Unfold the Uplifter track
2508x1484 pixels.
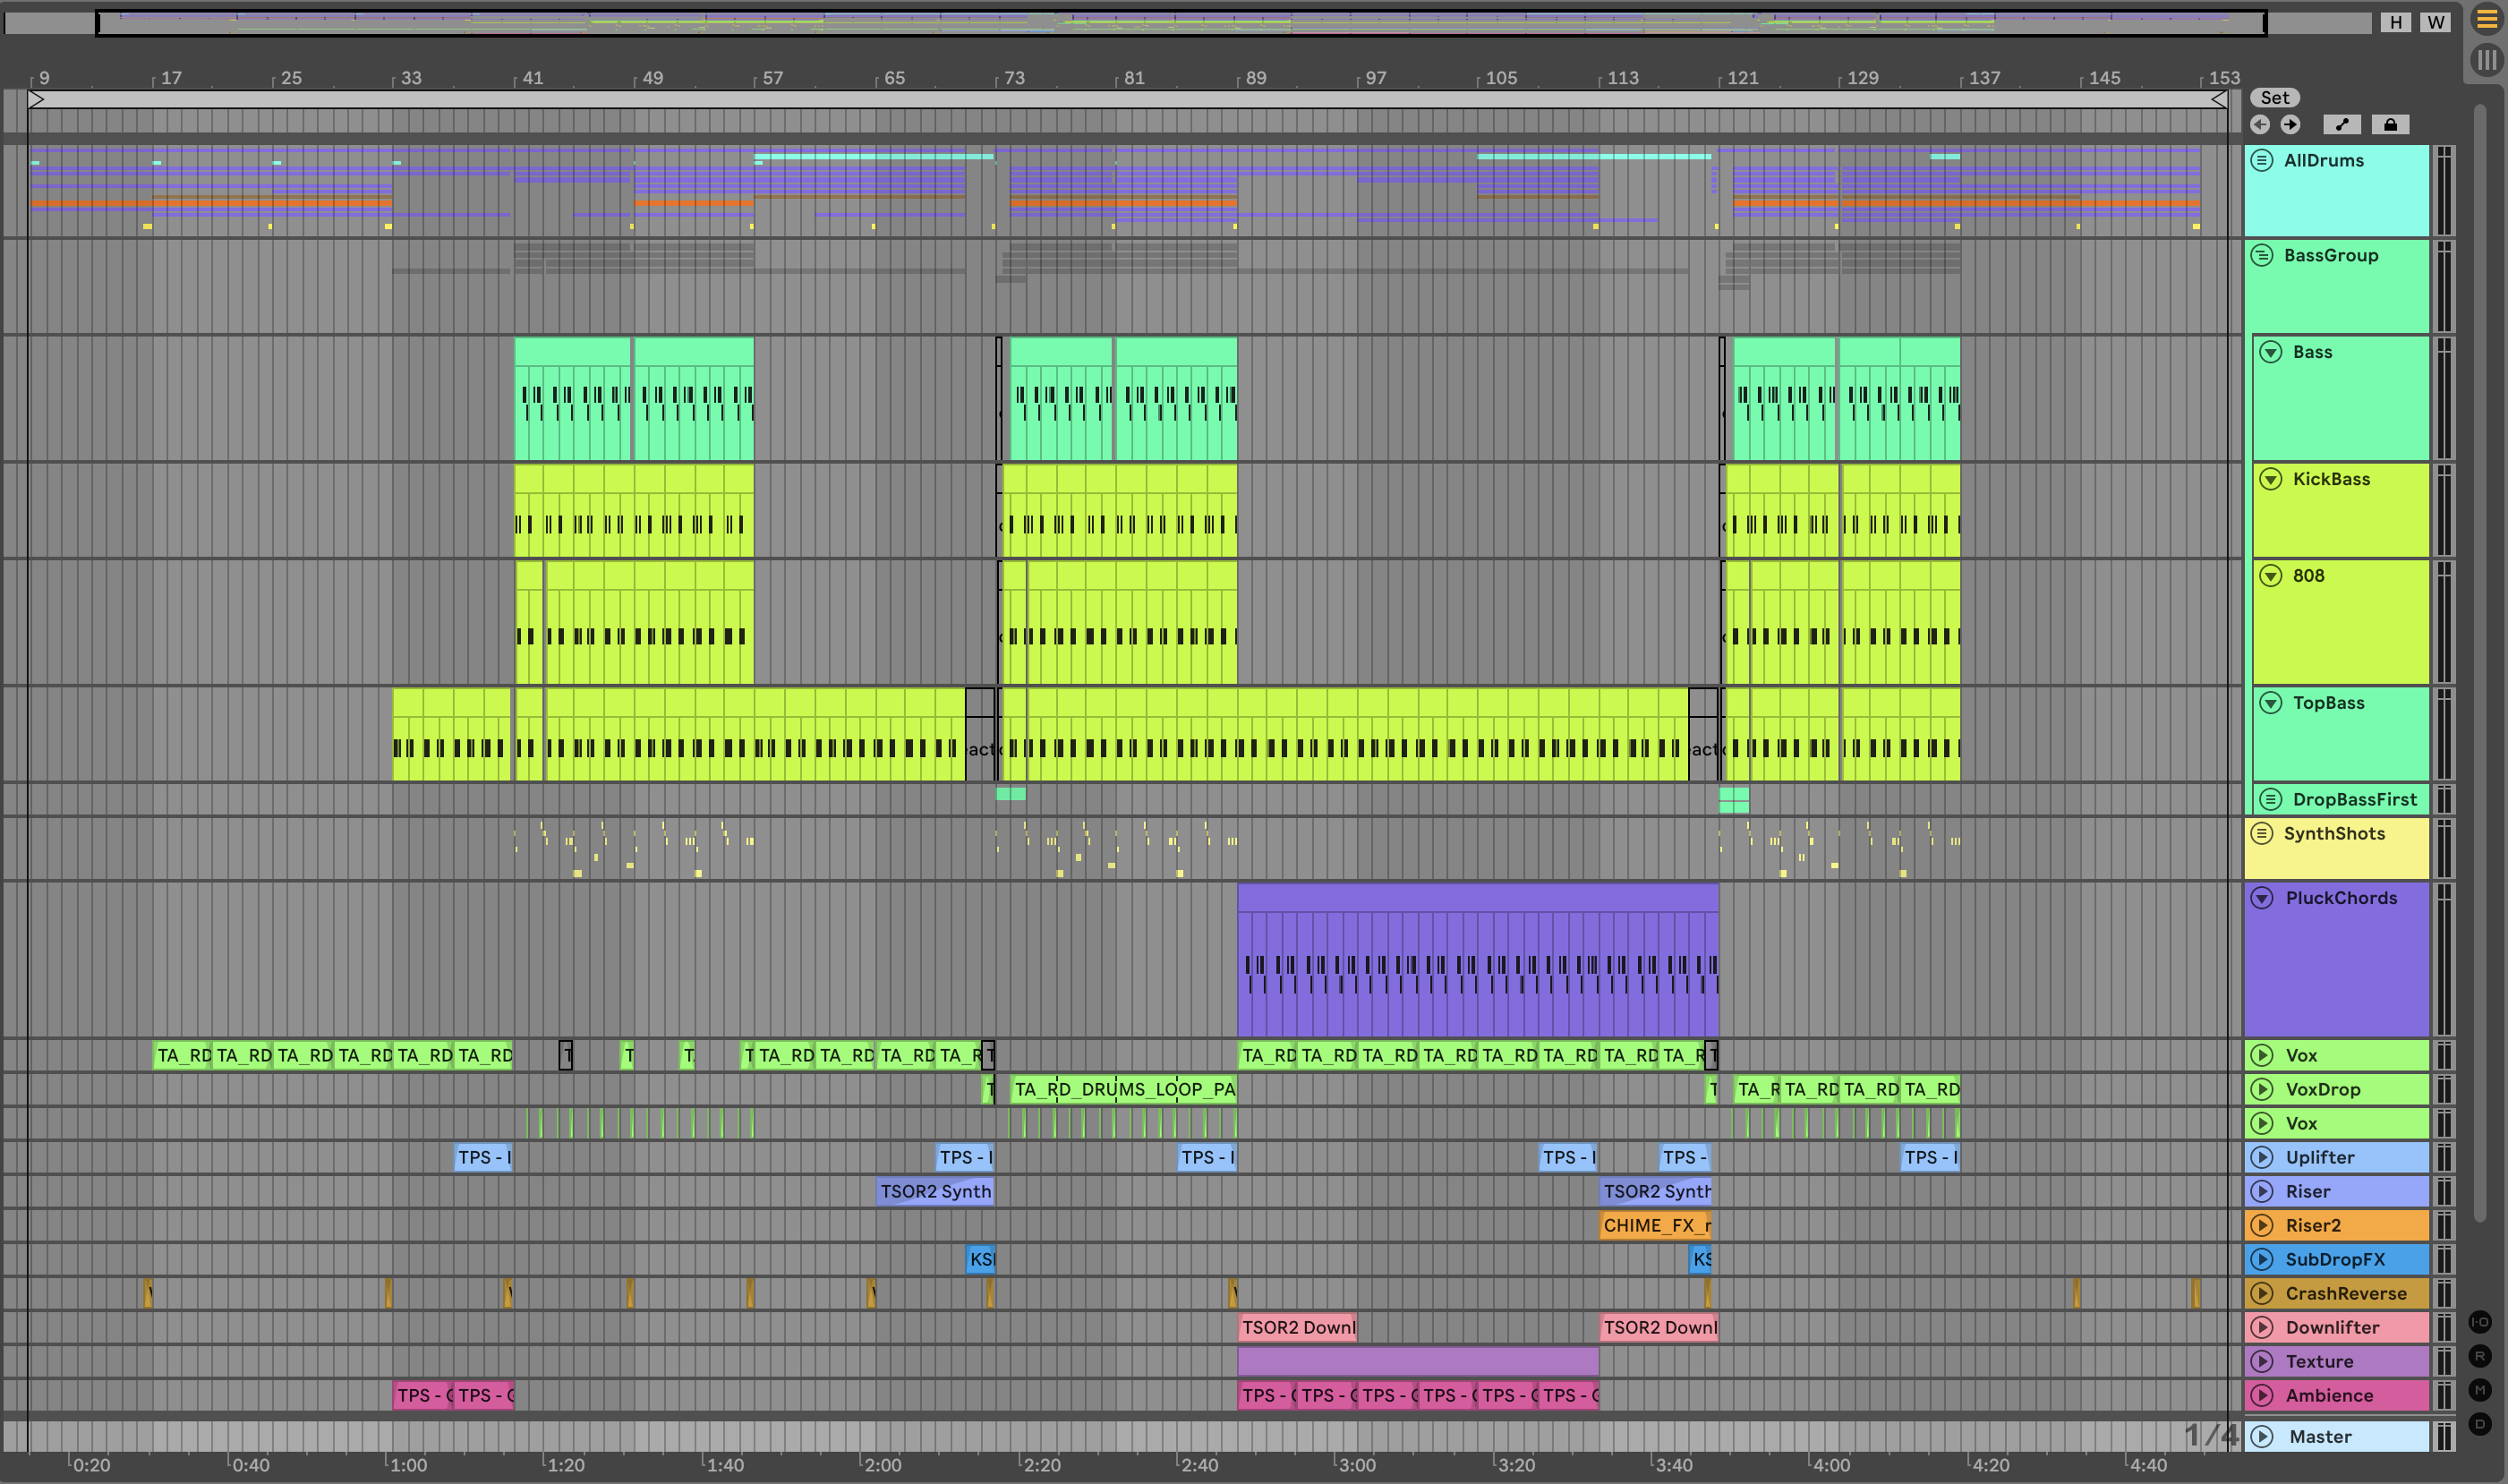coord(2262,1157)
